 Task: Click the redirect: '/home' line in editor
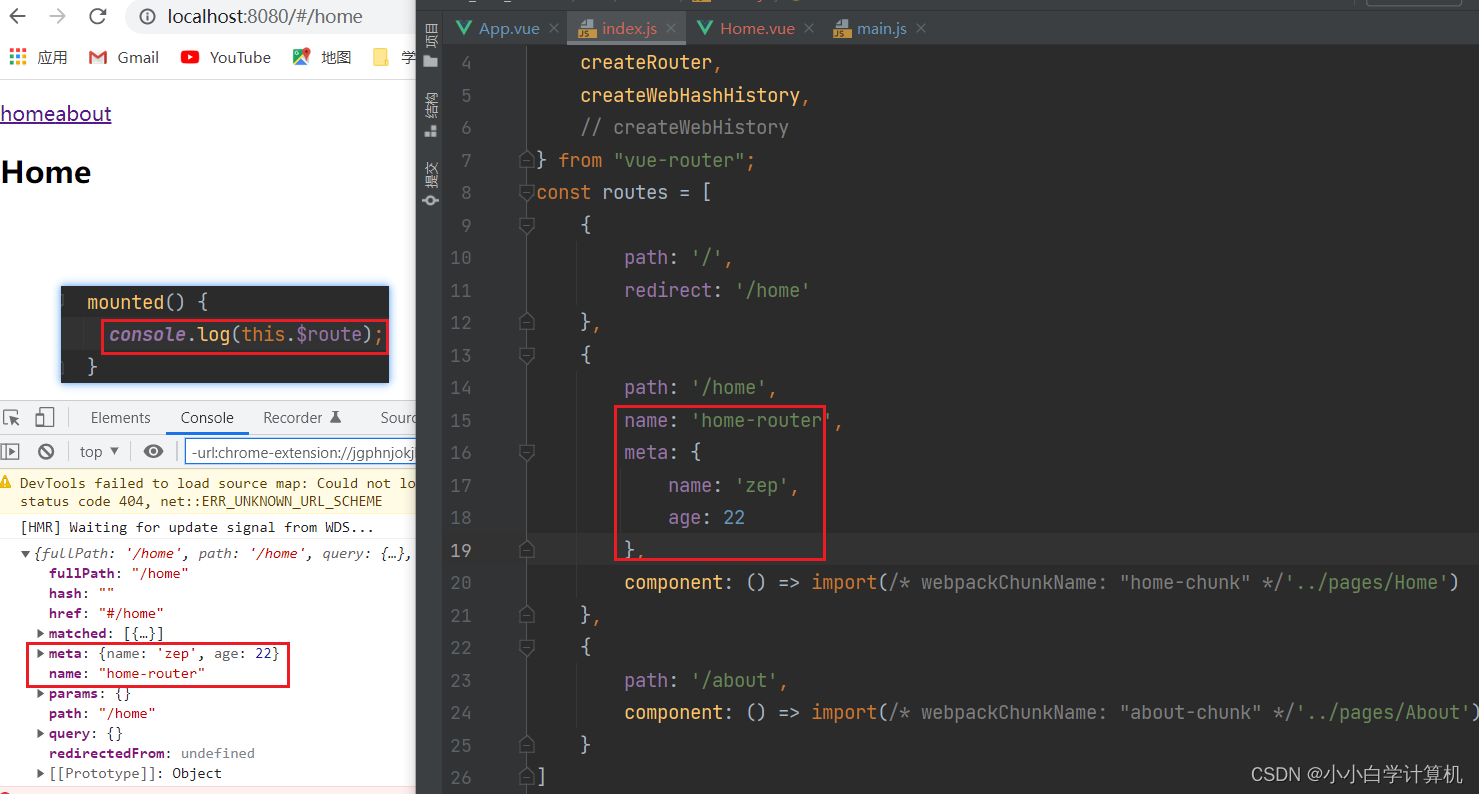pos(717,290)
